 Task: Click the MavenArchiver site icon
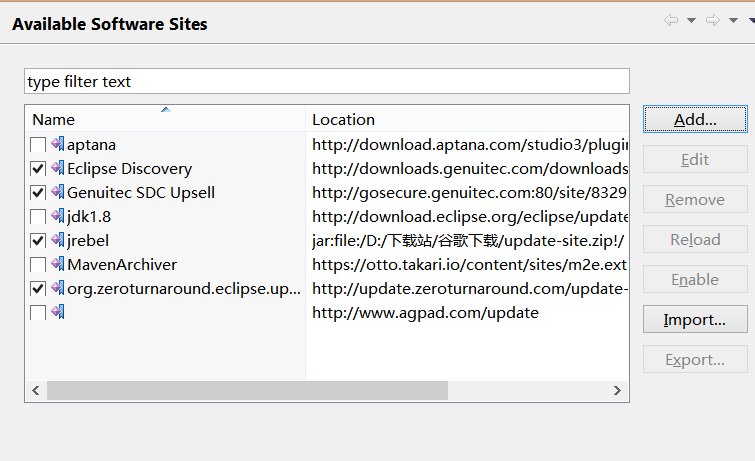tap(58, 264)
